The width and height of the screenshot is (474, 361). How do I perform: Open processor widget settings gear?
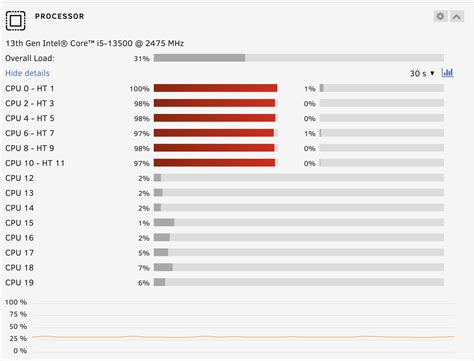[440, 16]
